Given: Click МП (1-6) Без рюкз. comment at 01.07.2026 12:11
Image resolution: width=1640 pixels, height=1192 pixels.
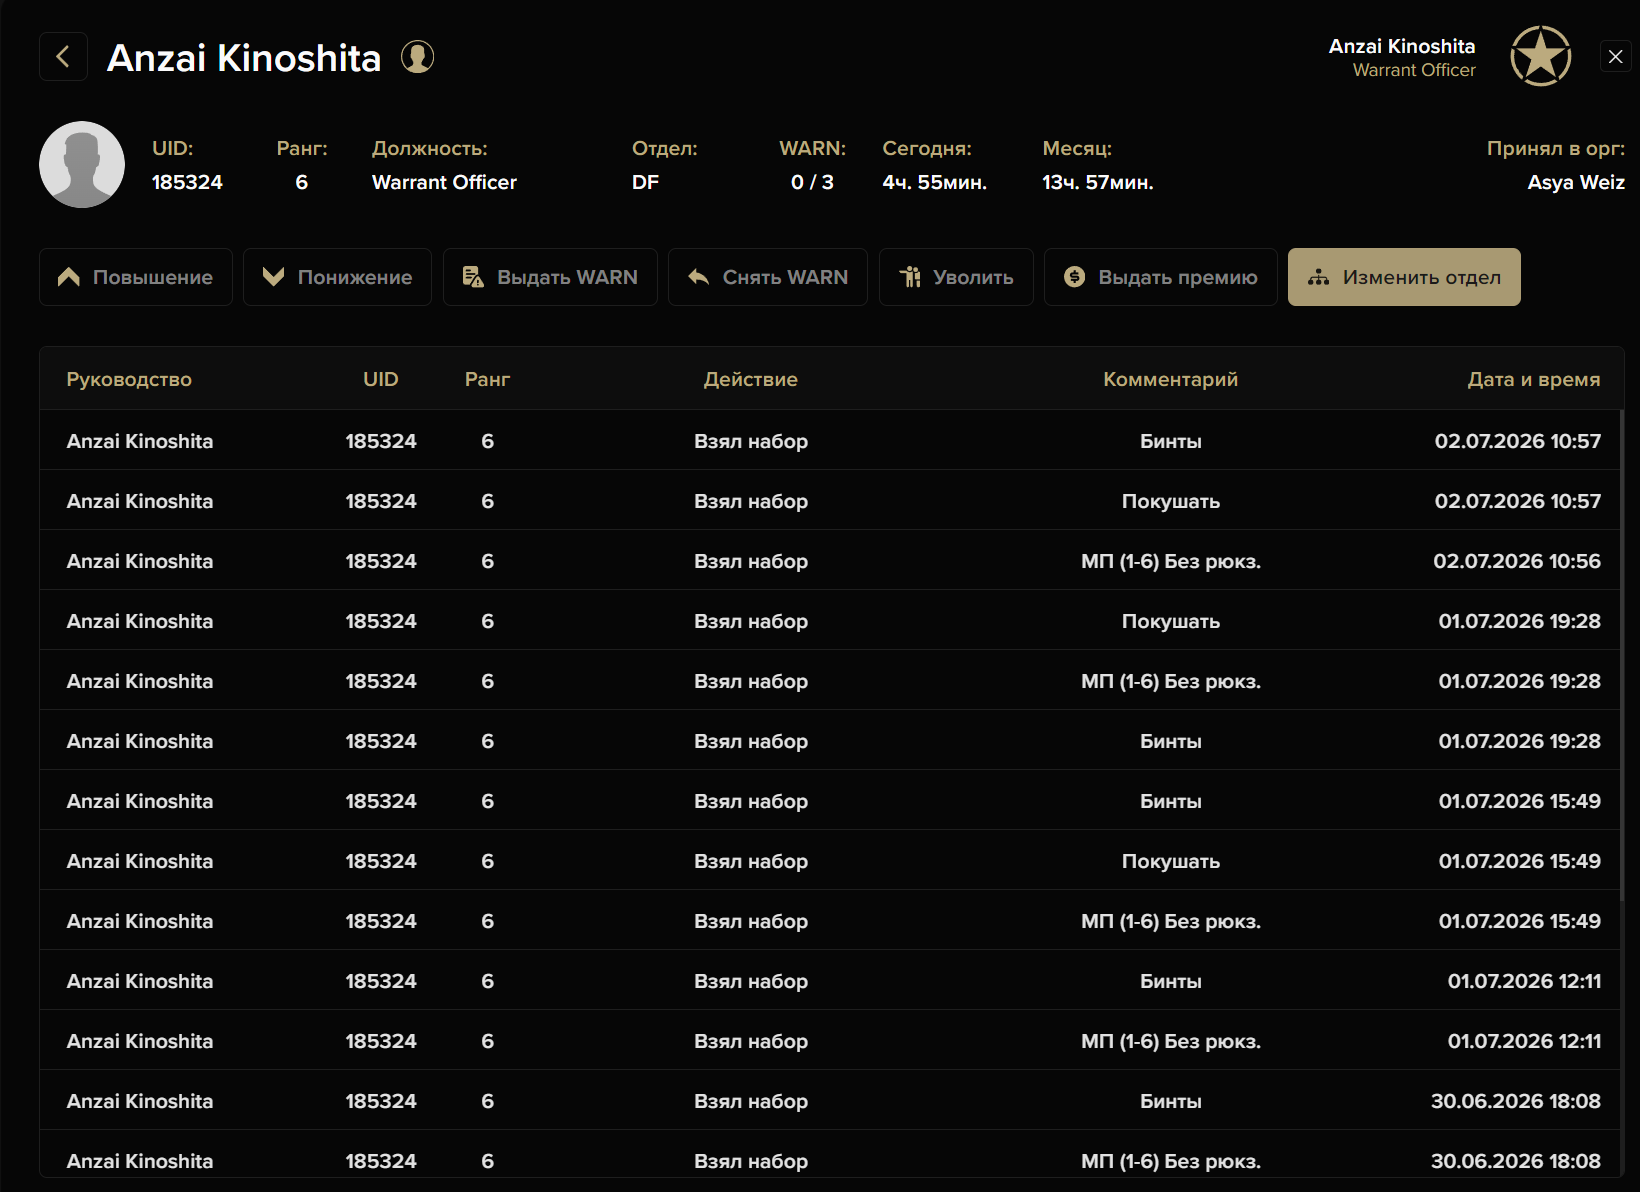Looking at the screenshot, I should (x=1171, y=1041).
